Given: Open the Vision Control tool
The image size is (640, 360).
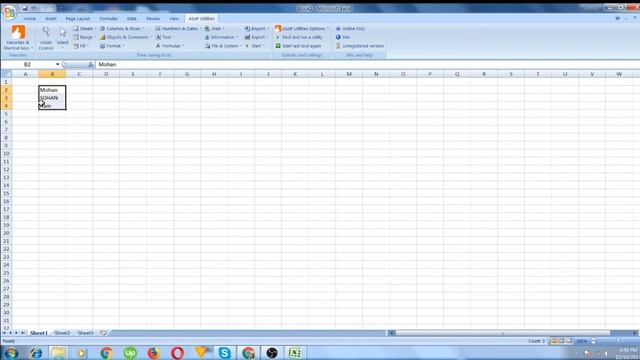Looking at the screenshot, I should point(46,38).
